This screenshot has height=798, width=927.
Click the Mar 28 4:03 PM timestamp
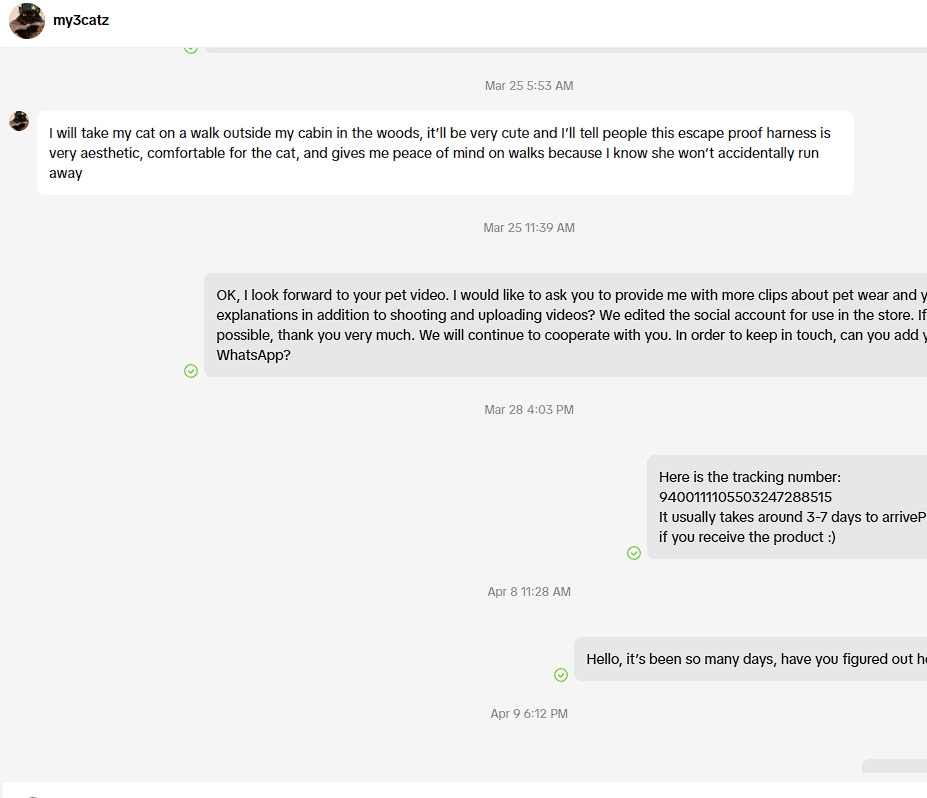point(529,410)
